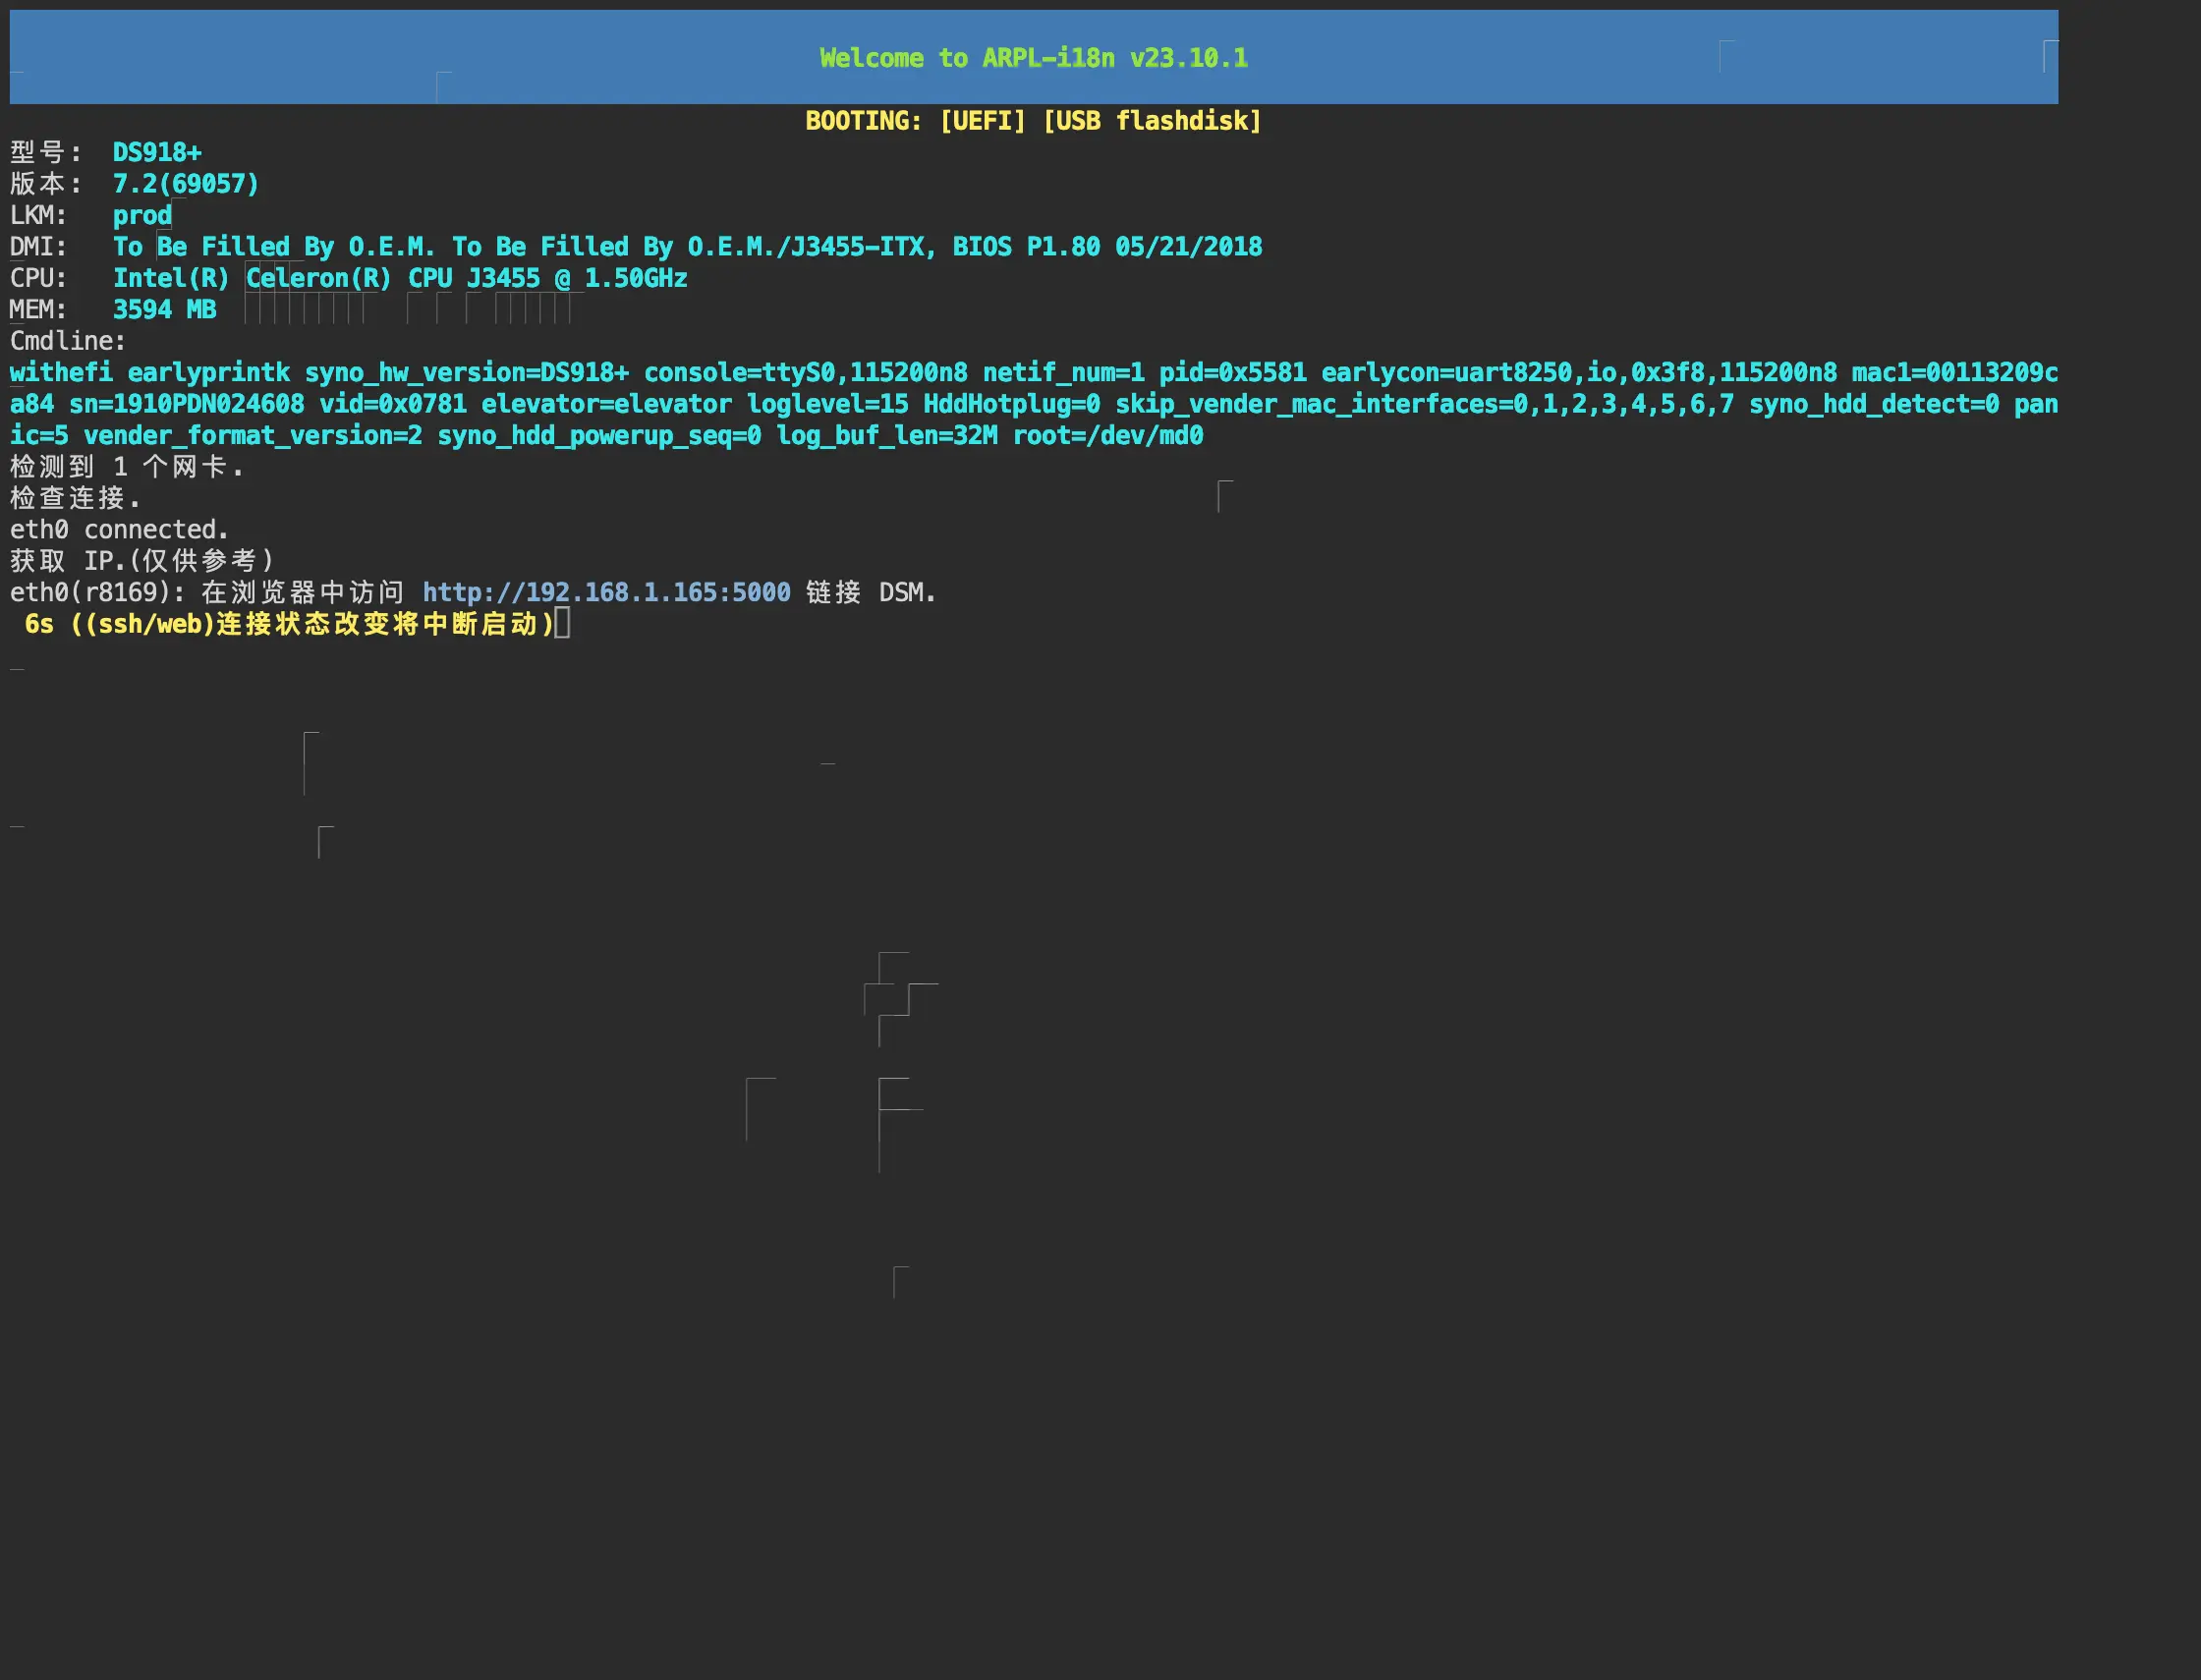Click the 'DMI:' label

pos(39,246)
